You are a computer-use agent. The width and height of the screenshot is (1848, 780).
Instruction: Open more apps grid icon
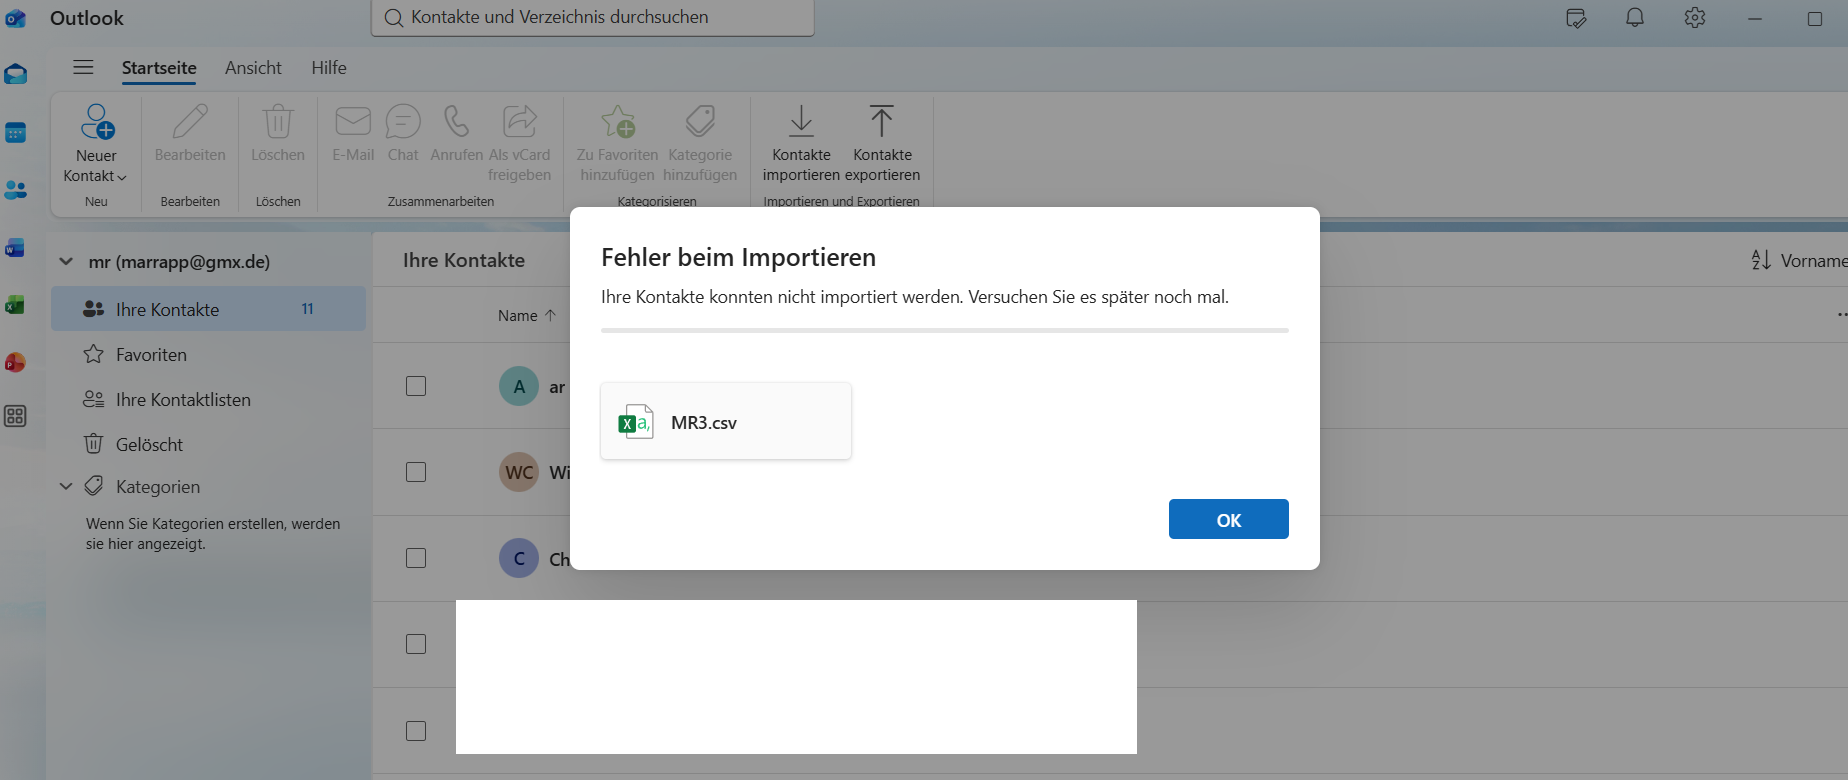tap(15, 416)
